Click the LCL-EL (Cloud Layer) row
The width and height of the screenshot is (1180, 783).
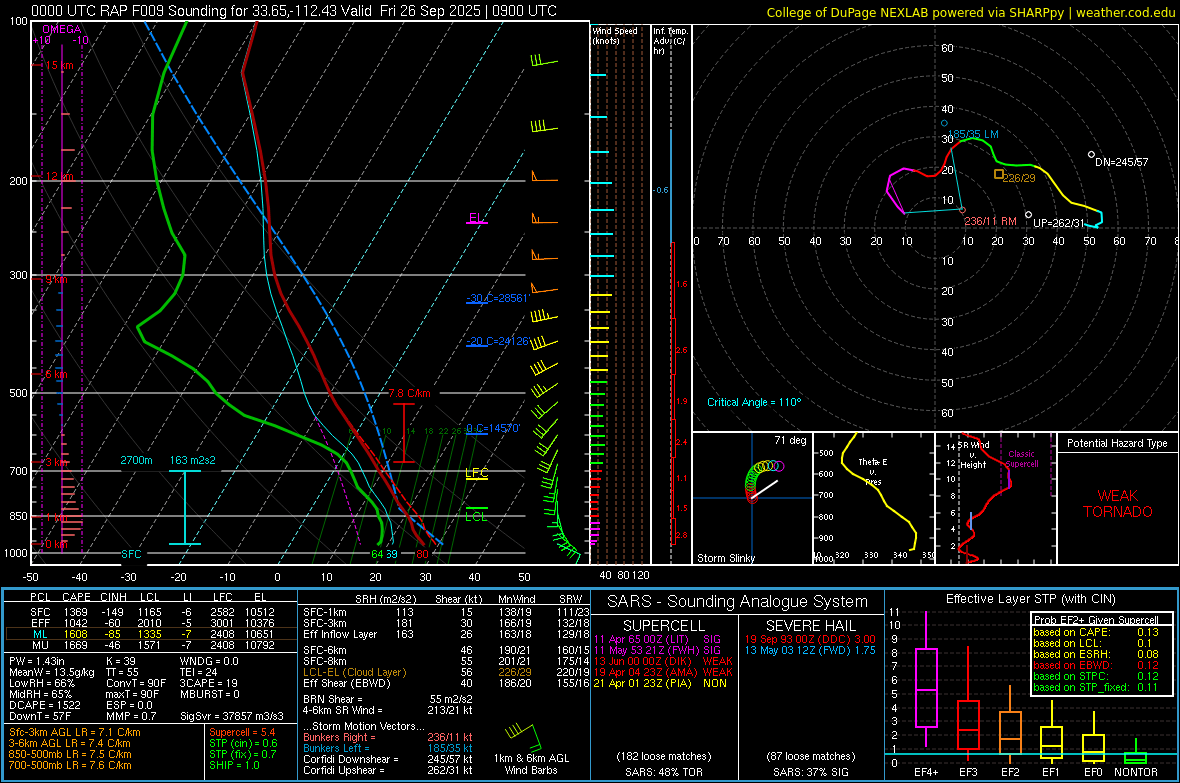(x=446, y=672)
